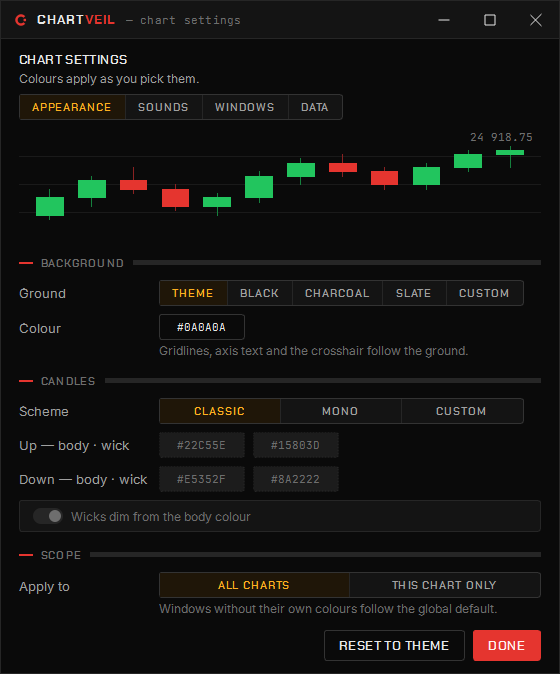Close the chart settings window
Viewport: 560px width, 674px height.
536,20
